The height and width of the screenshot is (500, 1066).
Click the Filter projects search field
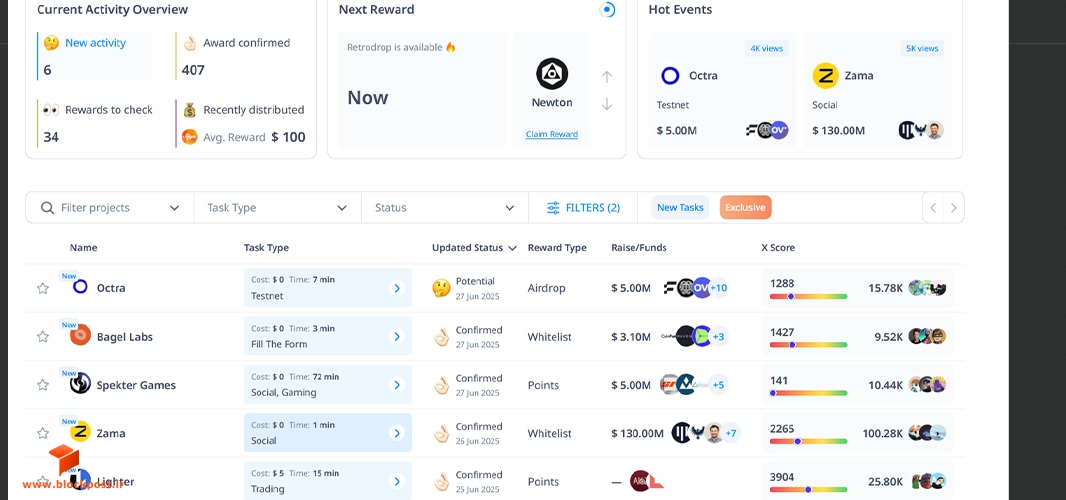pos(109,207)
